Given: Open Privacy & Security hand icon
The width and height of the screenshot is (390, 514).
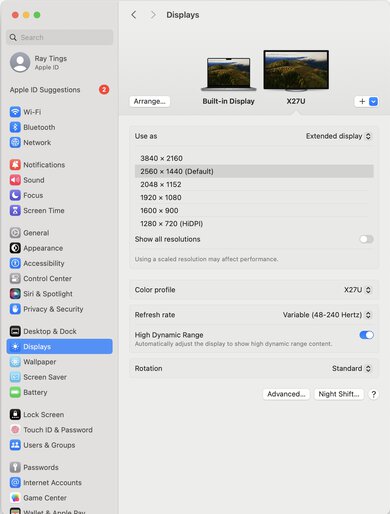Looking at the screenshot, I should 15,309.
